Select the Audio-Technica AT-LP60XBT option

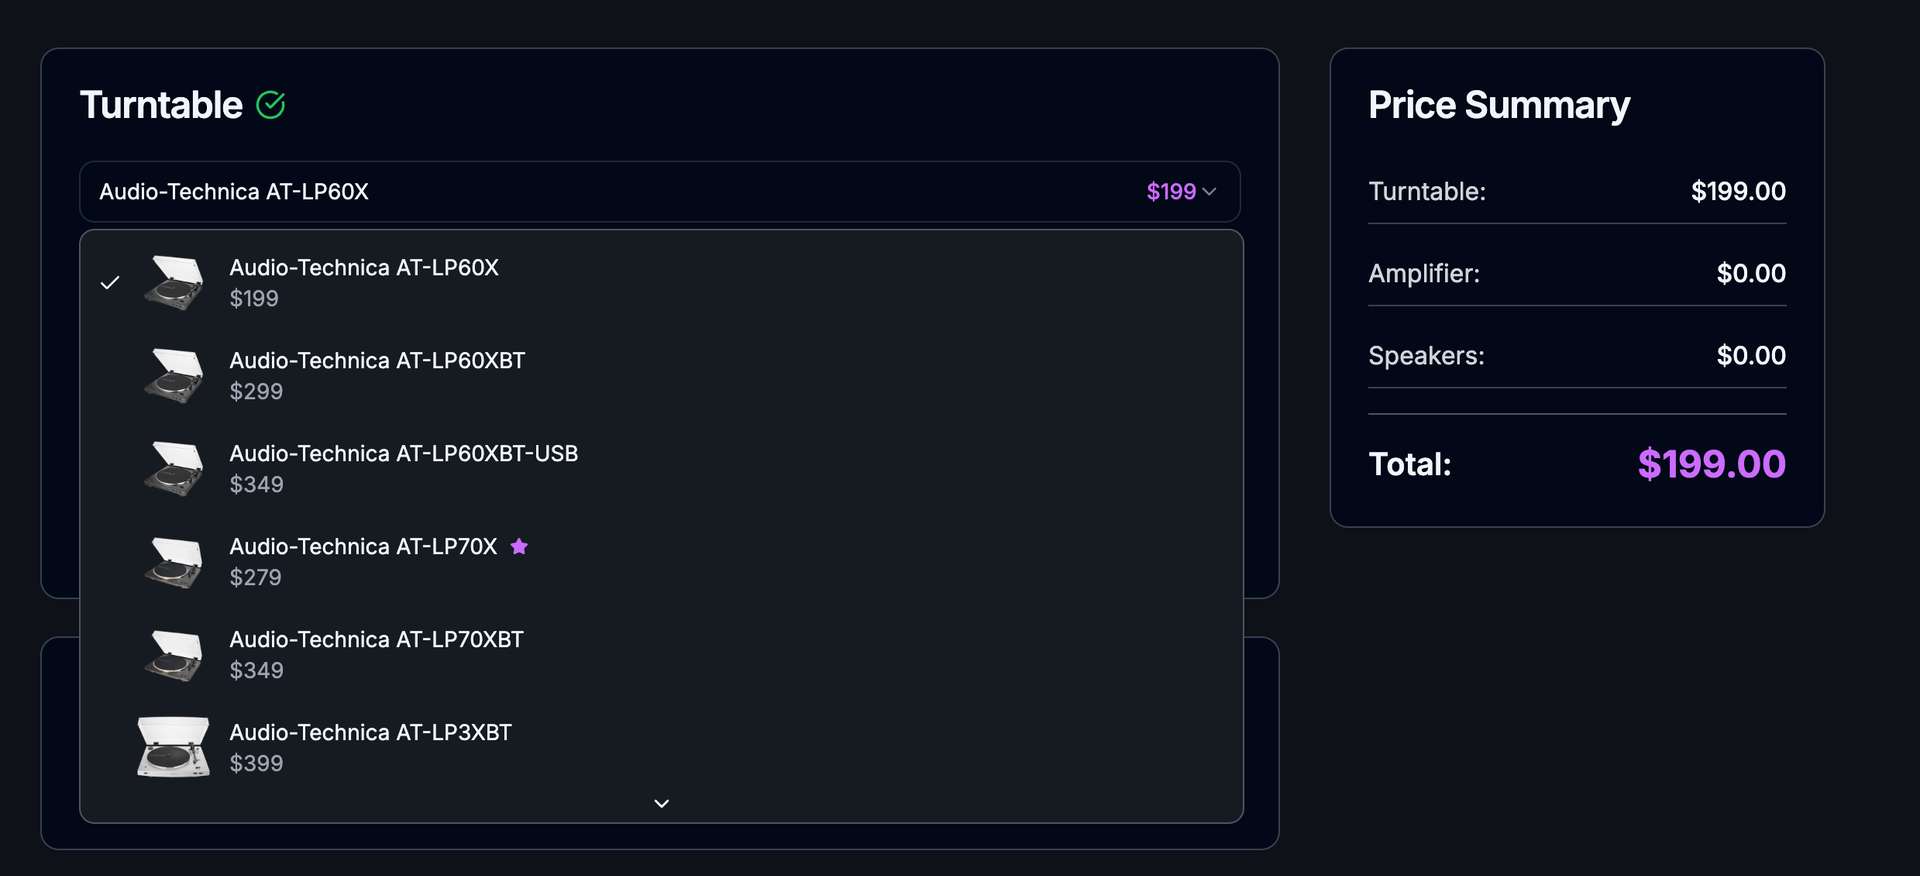[x=378, y=375]
